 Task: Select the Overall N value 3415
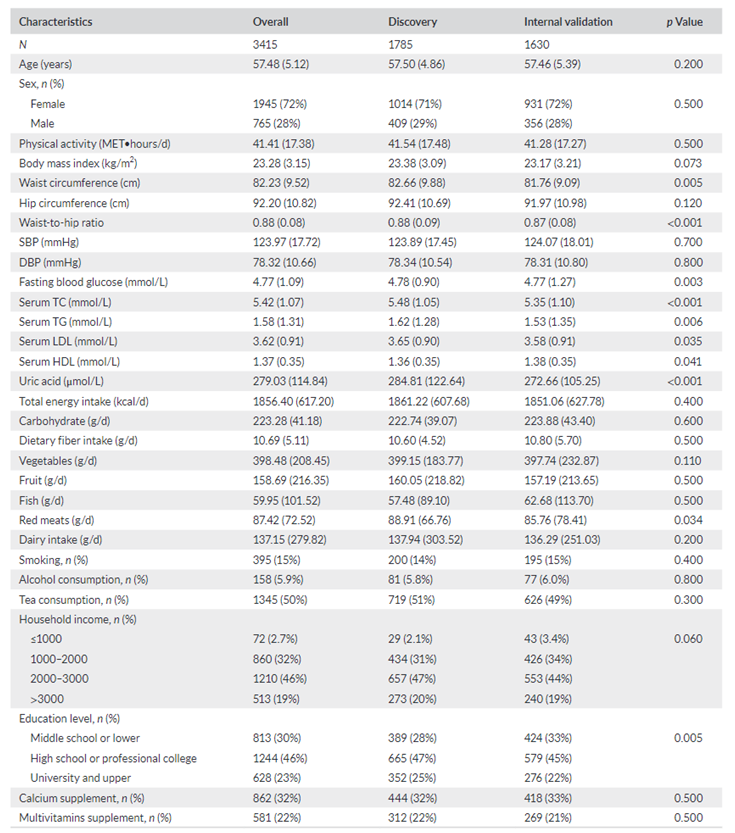coord(267,45)
